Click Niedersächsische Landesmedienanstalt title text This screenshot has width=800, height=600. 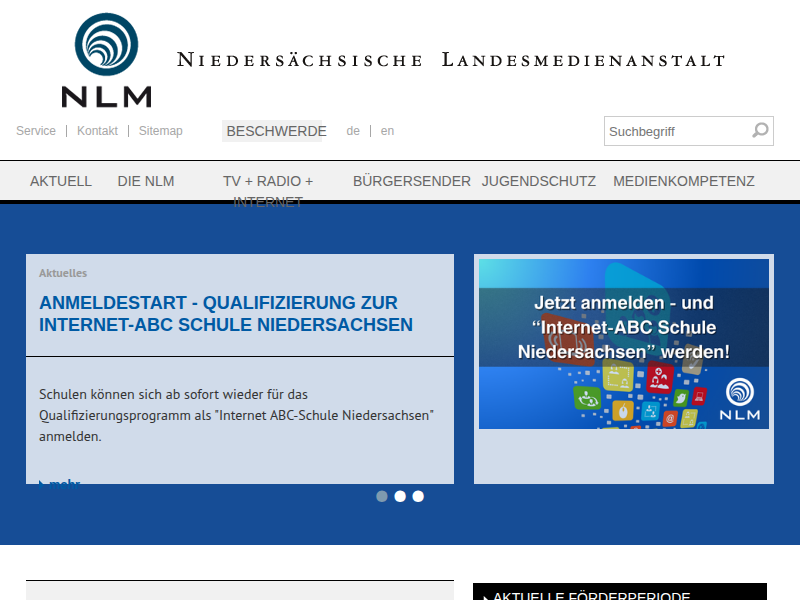click(x=451, y=60)
